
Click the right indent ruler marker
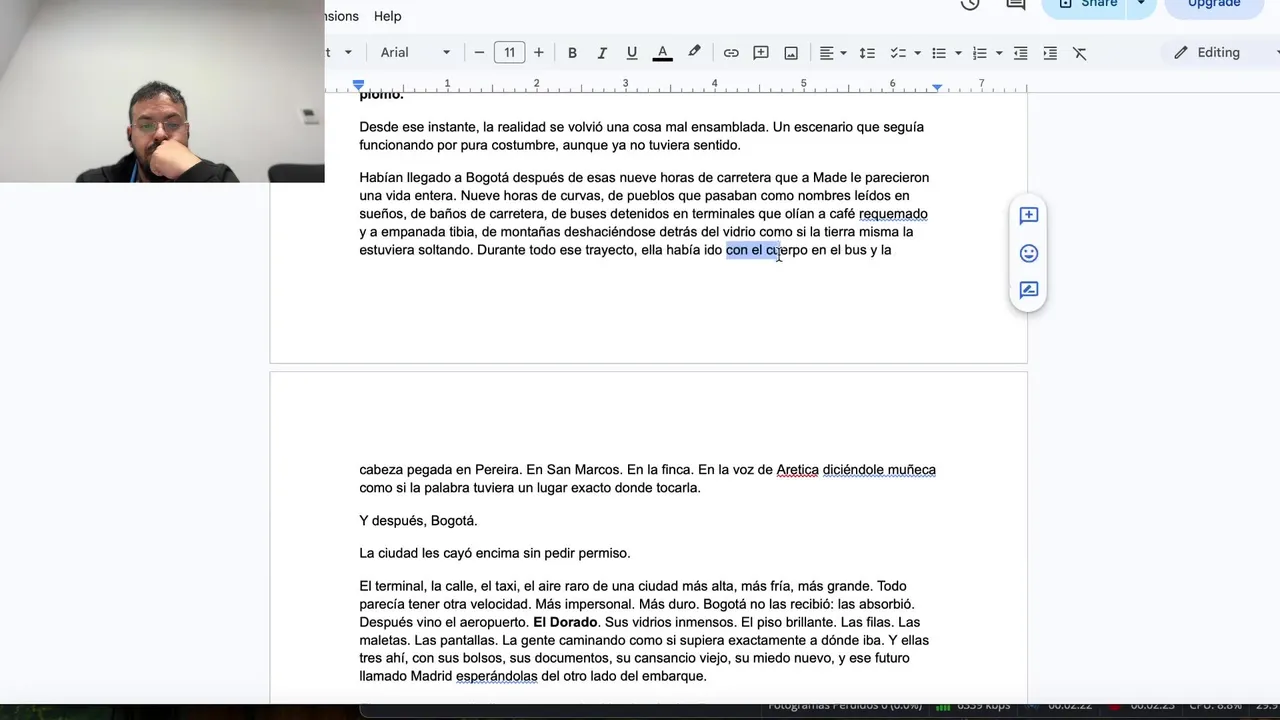(x=937, y=88)
